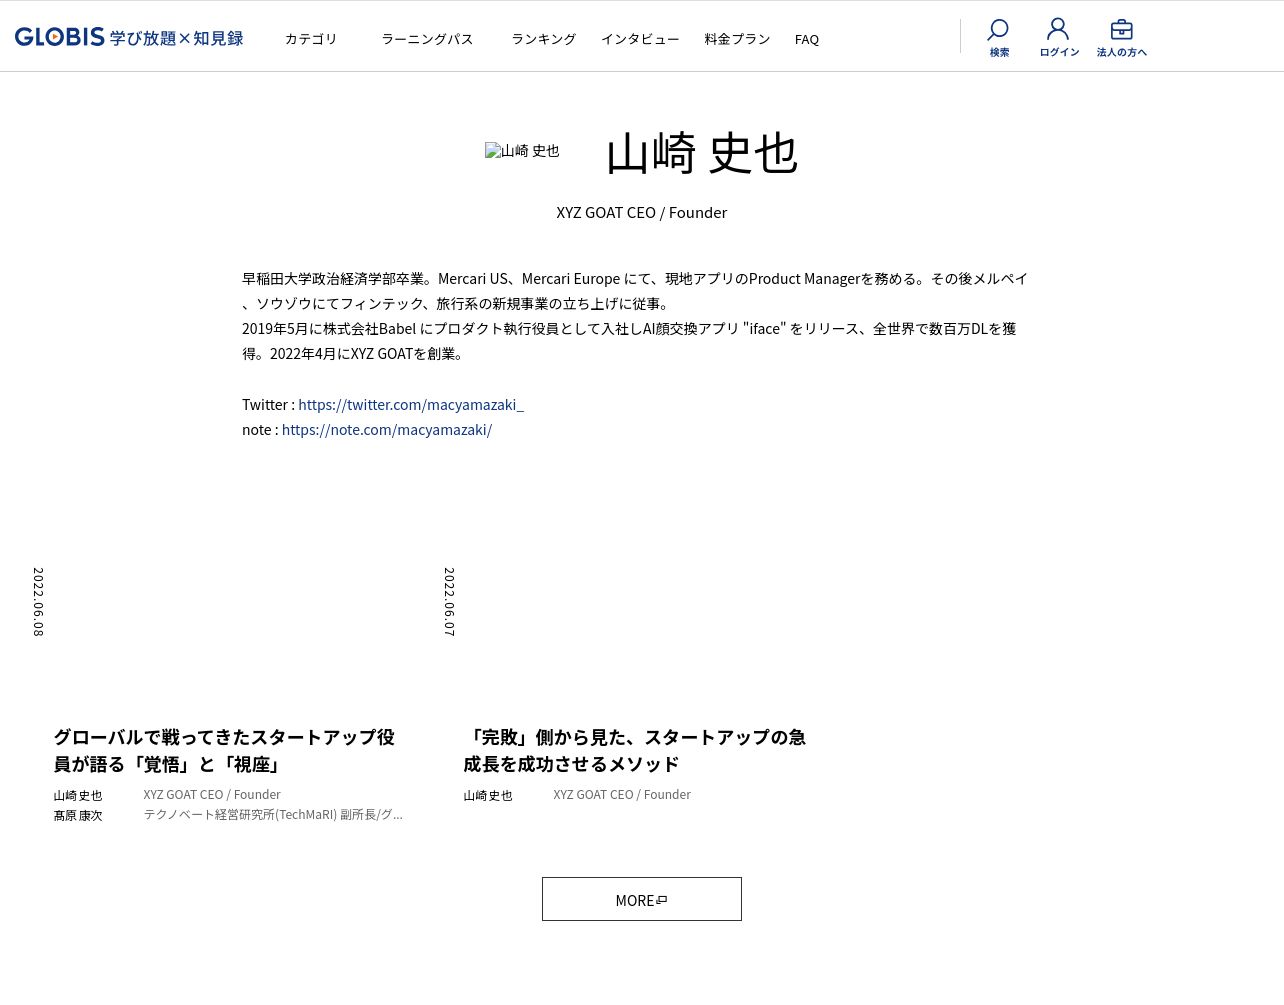The image size is (1284, 1005).
Task: Click the GLOBIS 学び放題×知見録 logo
Action: point(129,37)
